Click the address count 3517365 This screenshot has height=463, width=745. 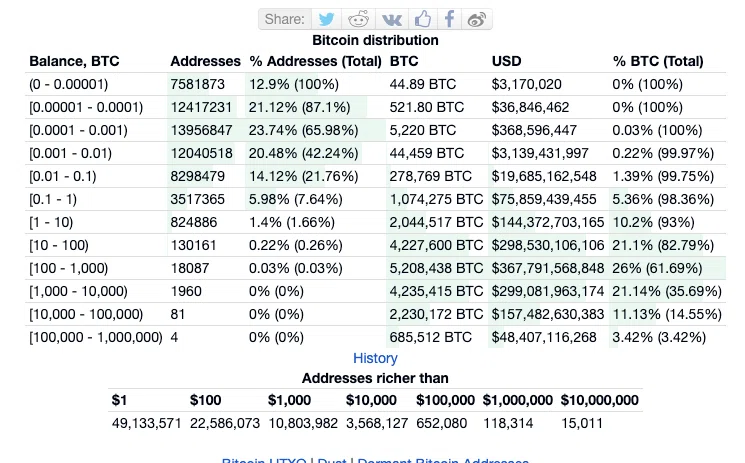[198, 199]
